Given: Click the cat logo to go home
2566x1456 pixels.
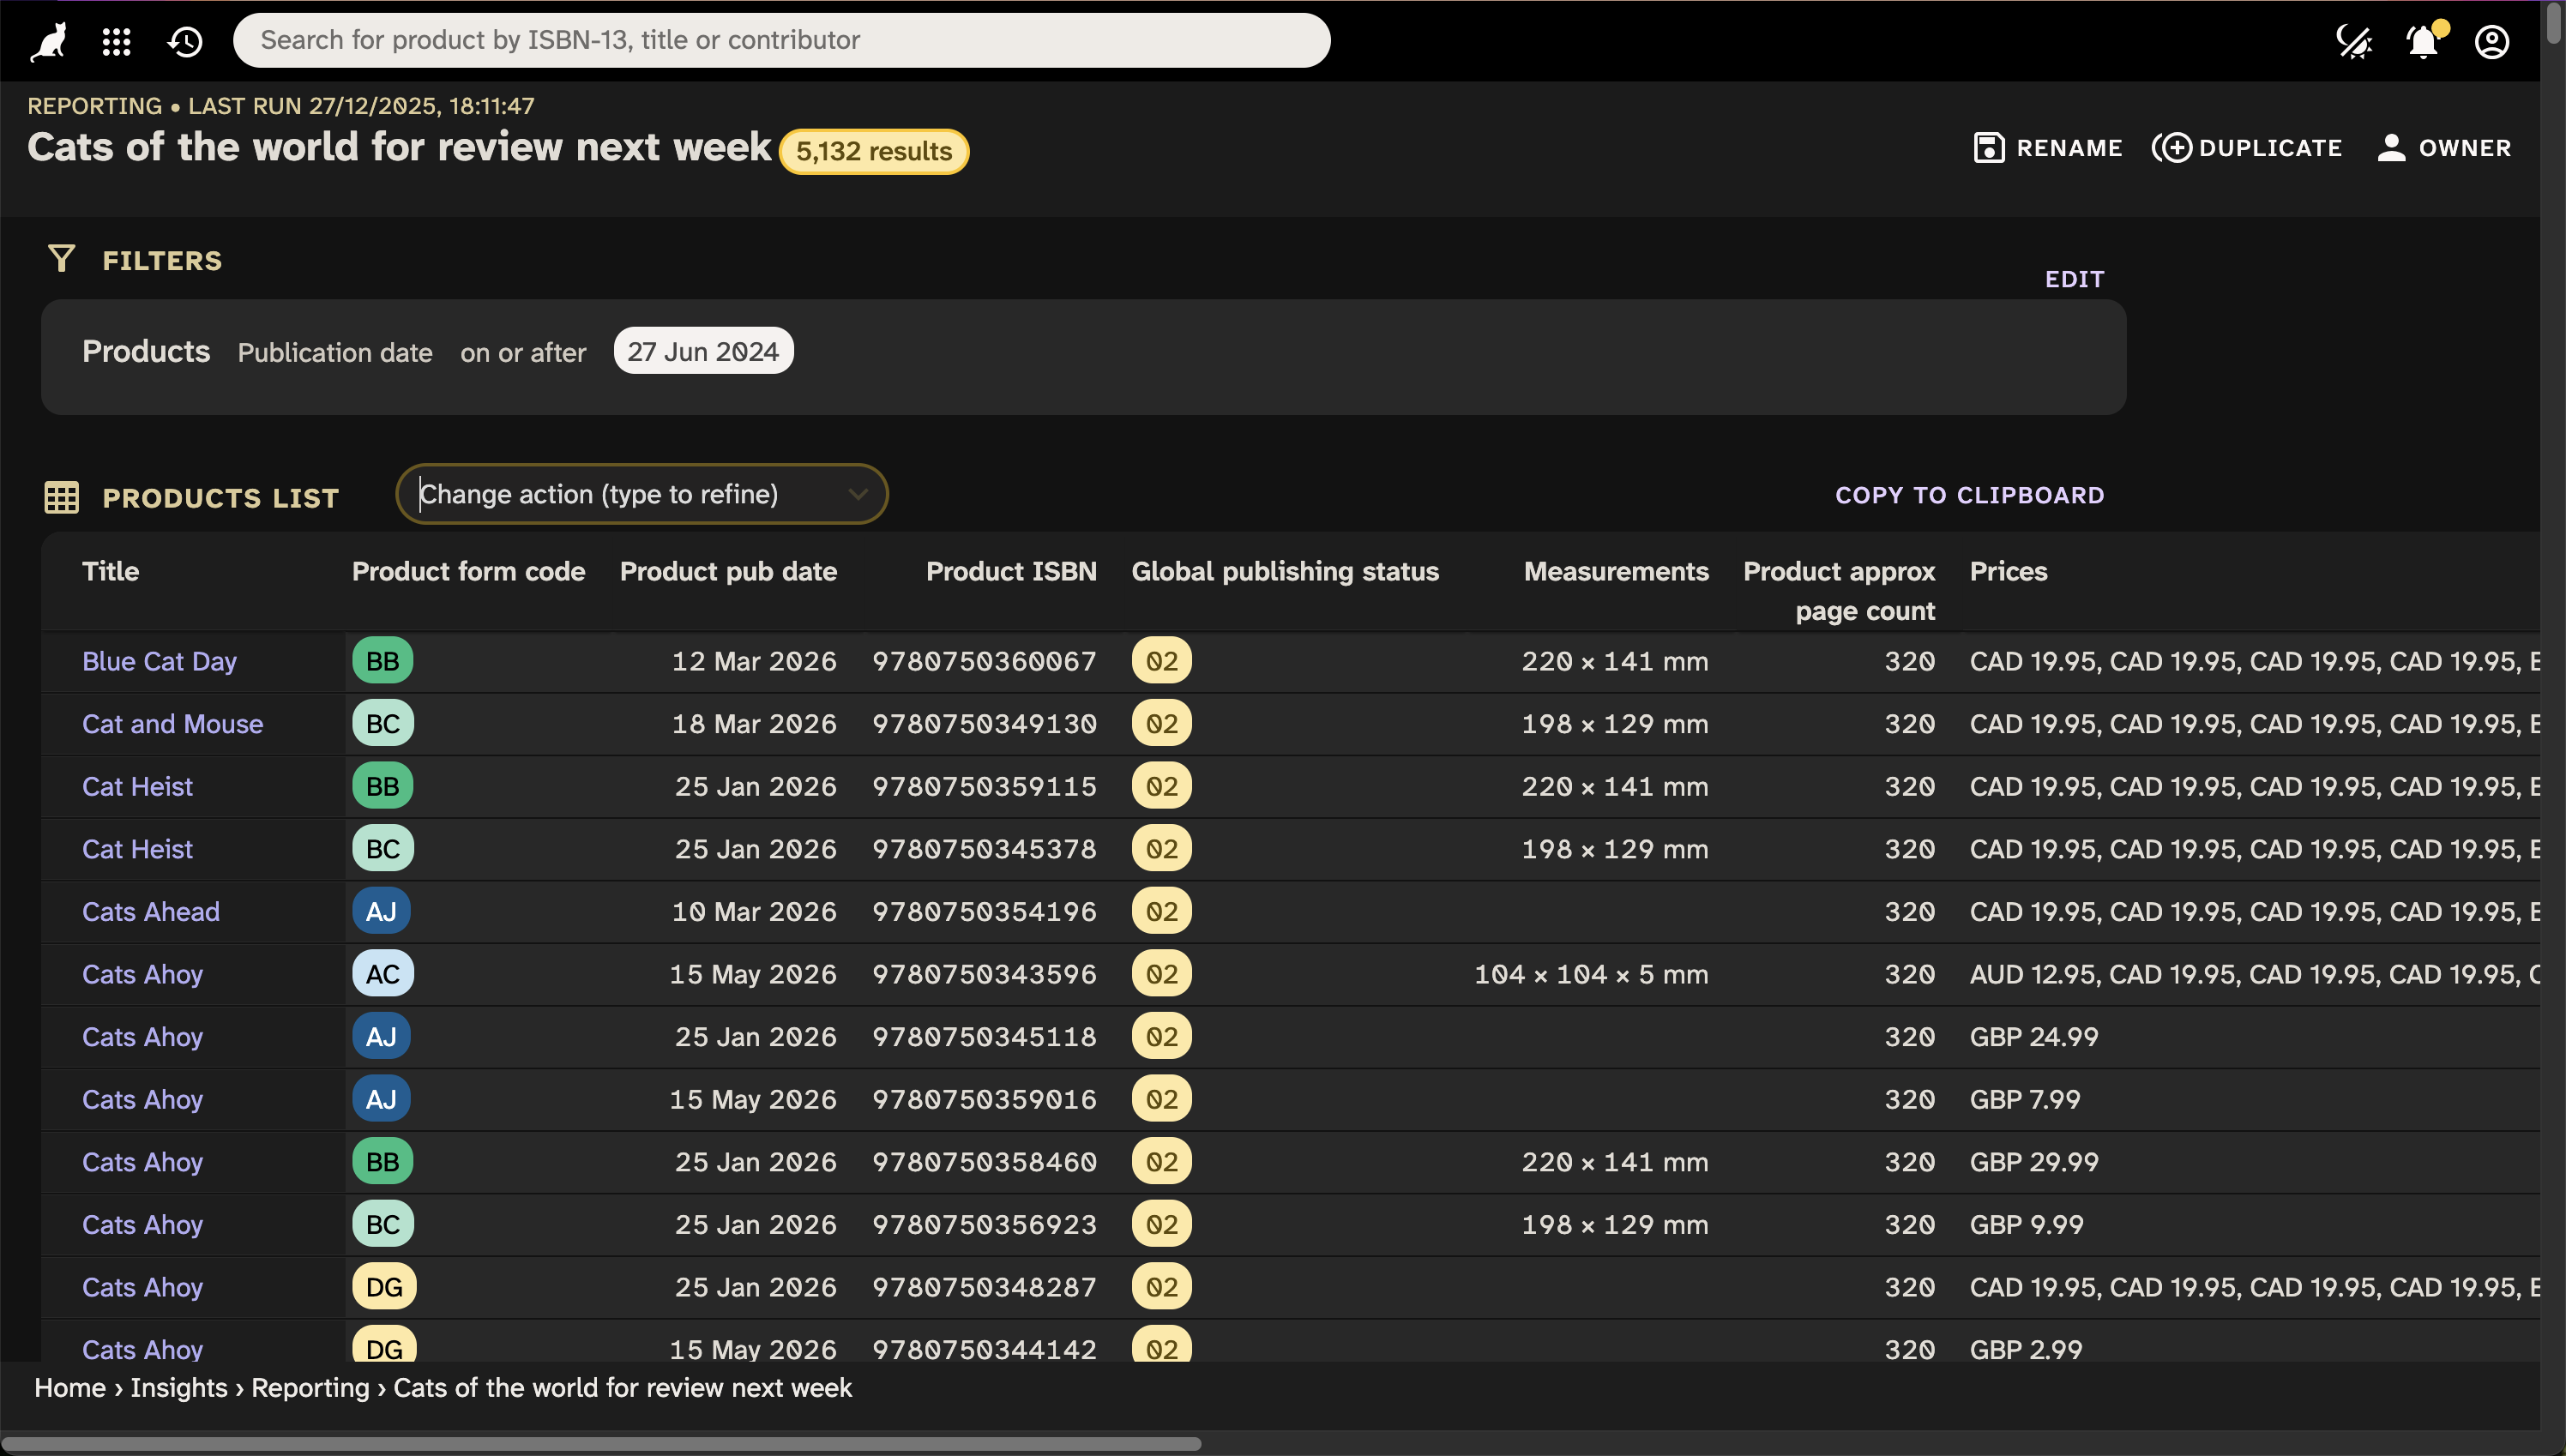Looking at the screenshot, I should pos(47,40).
